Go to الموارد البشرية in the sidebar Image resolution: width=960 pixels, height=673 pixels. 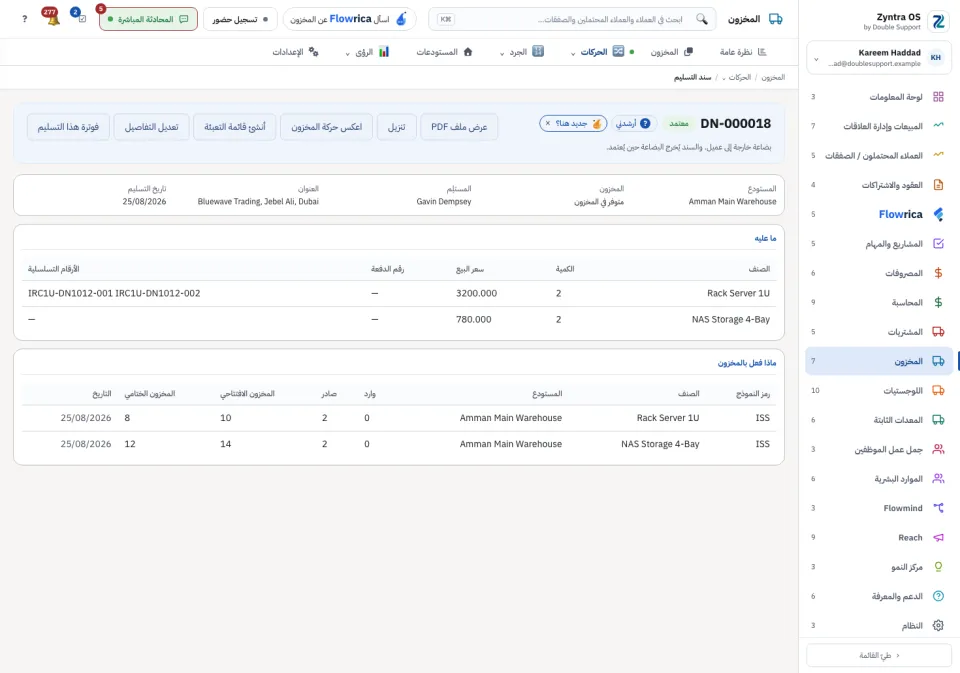(879, 479)
